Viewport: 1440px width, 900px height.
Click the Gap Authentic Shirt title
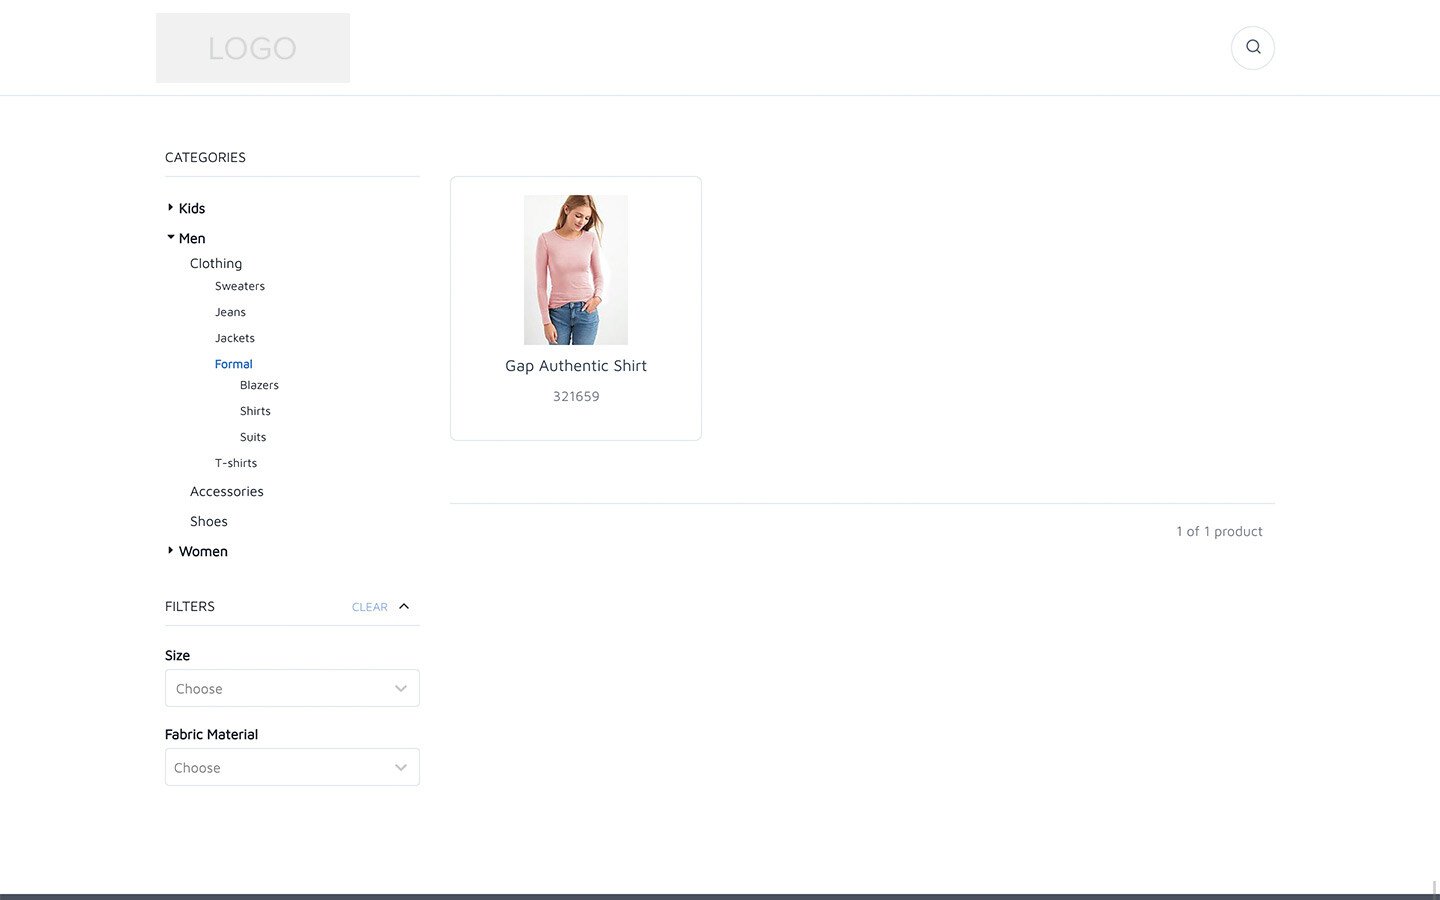pos(576,366)
